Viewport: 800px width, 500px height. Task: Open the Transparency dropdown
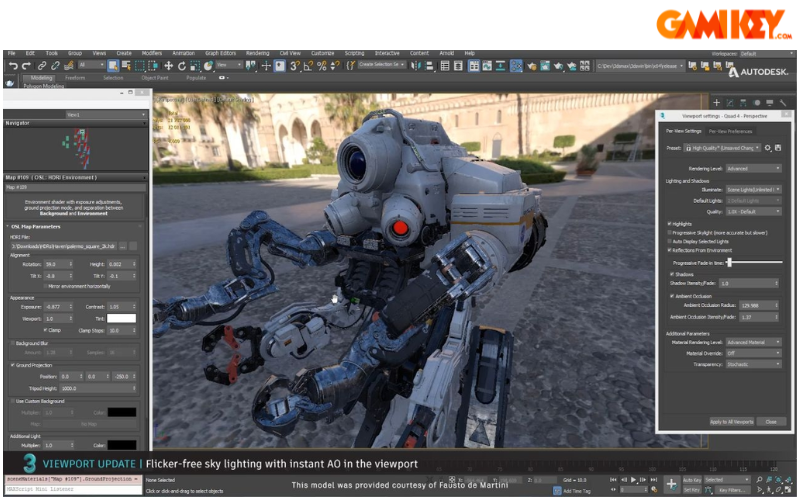[754, 364]
